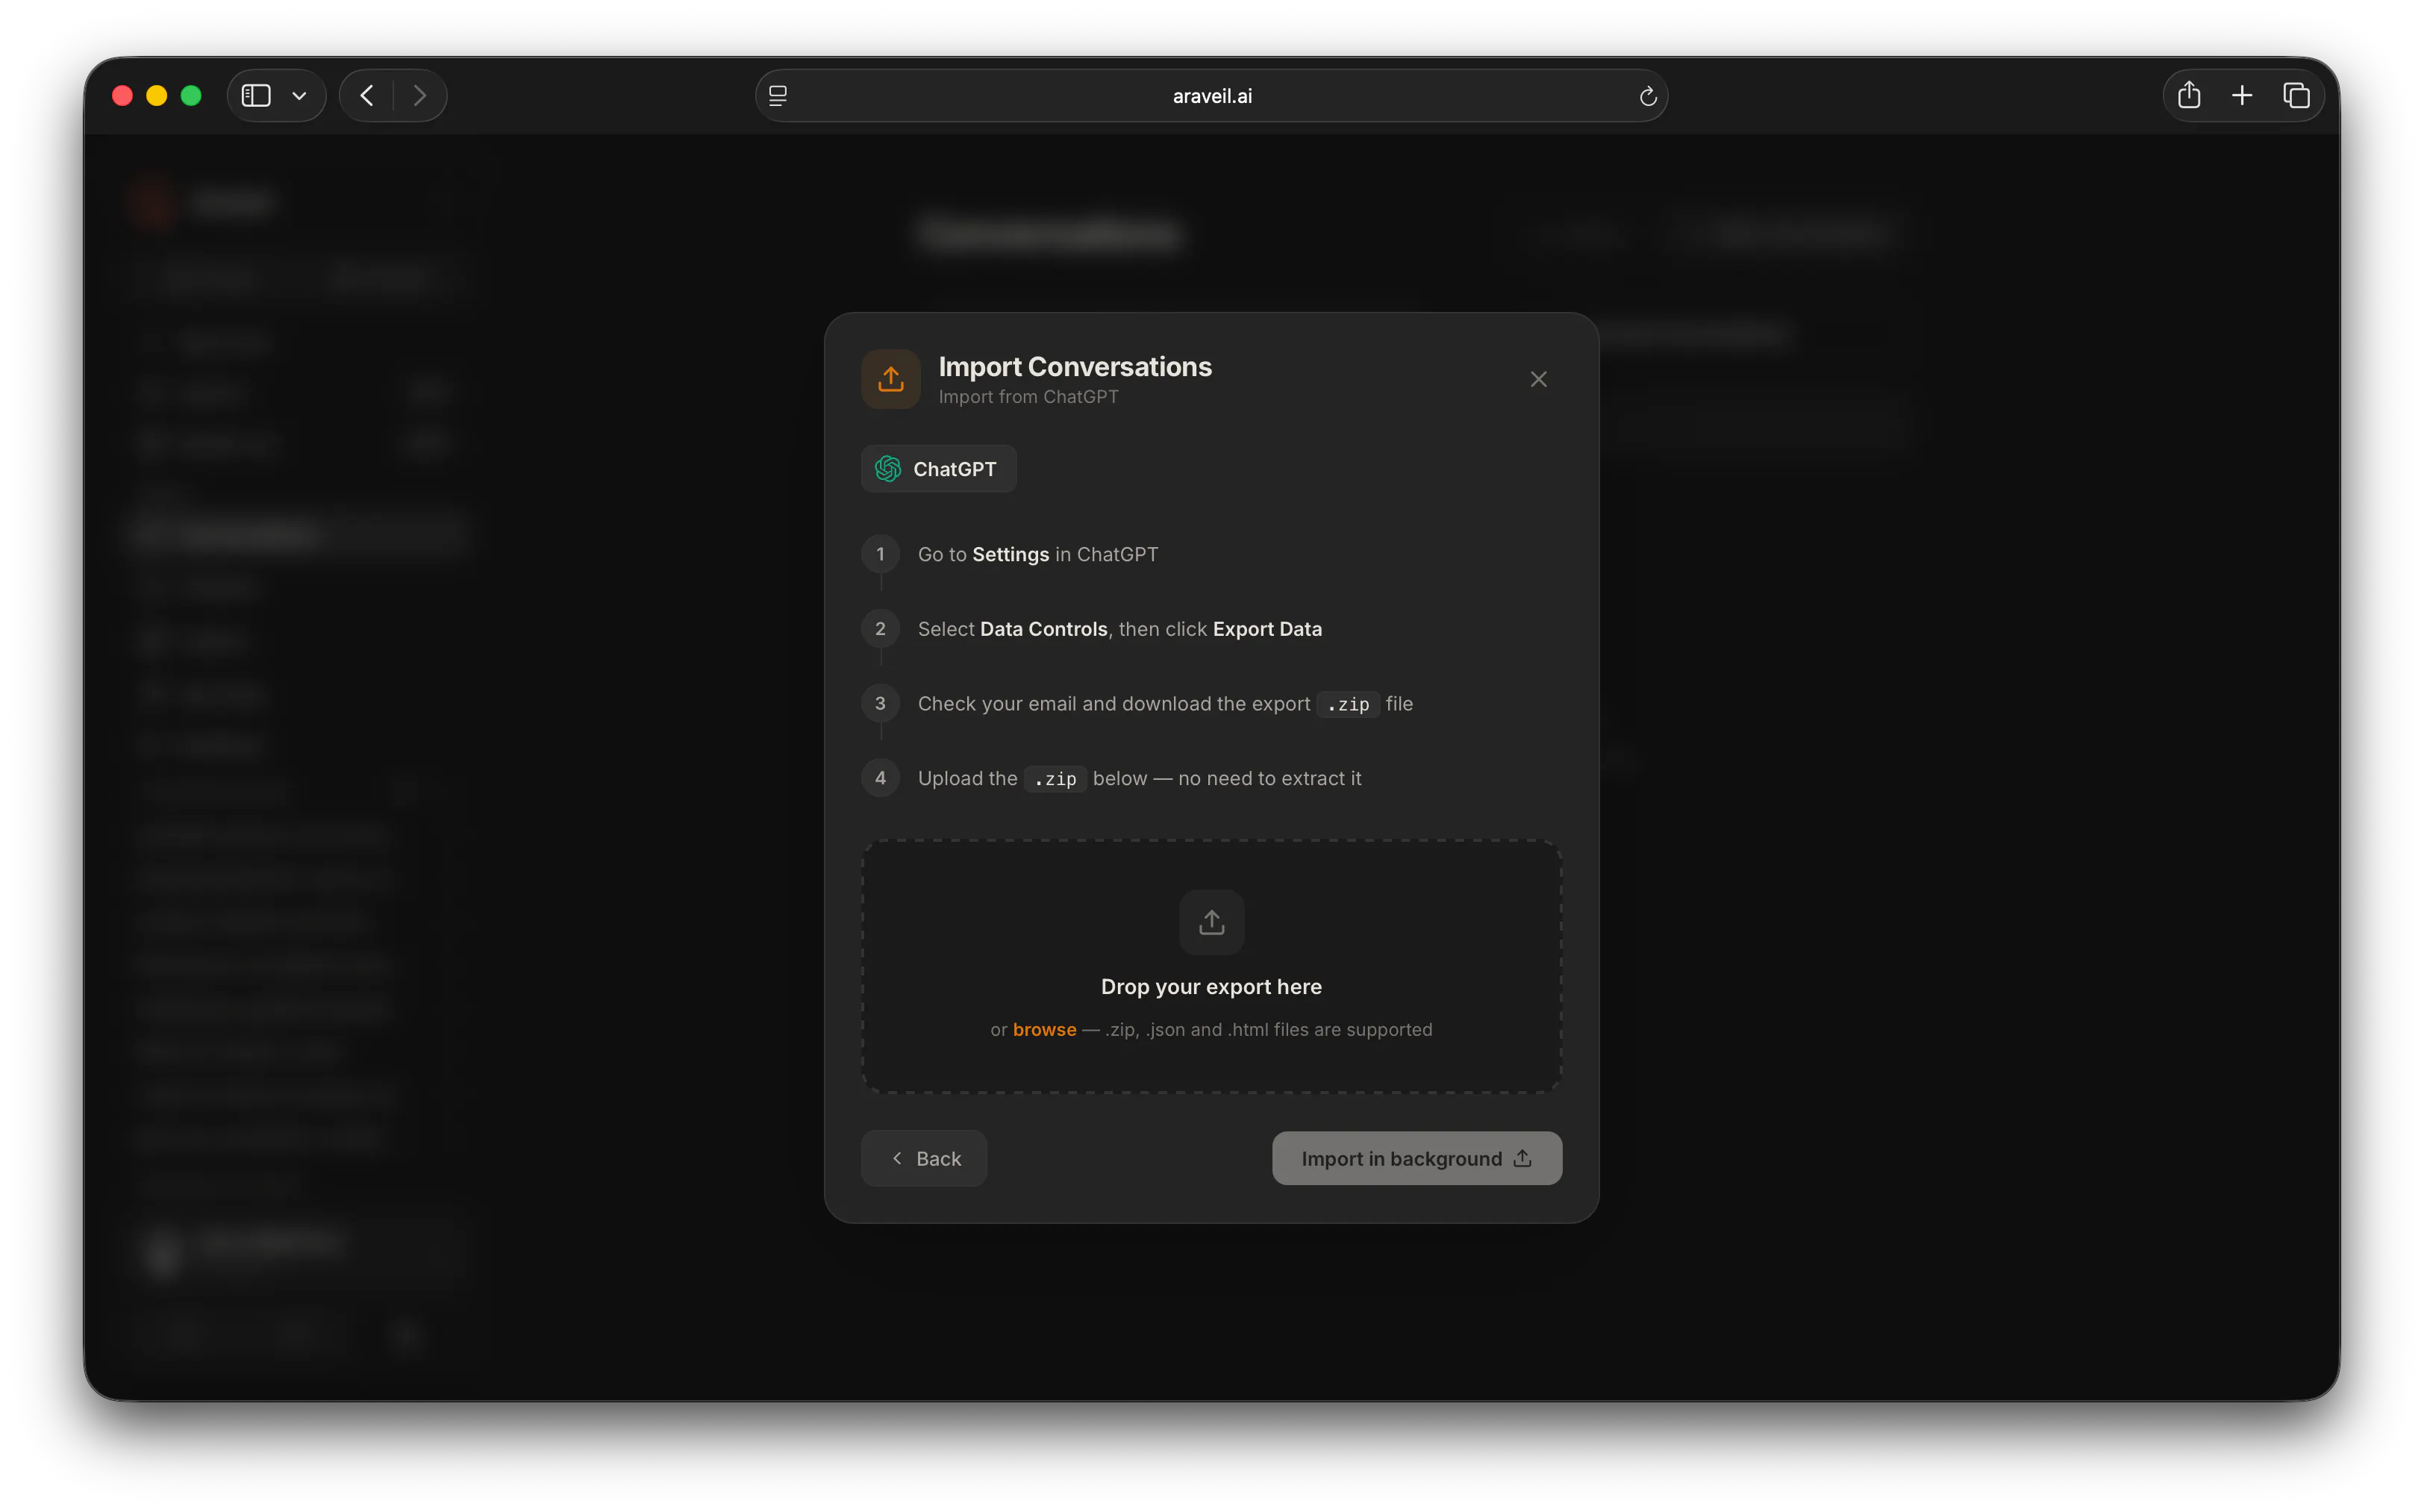Show Safari tab overview

tap(2296, 95)
